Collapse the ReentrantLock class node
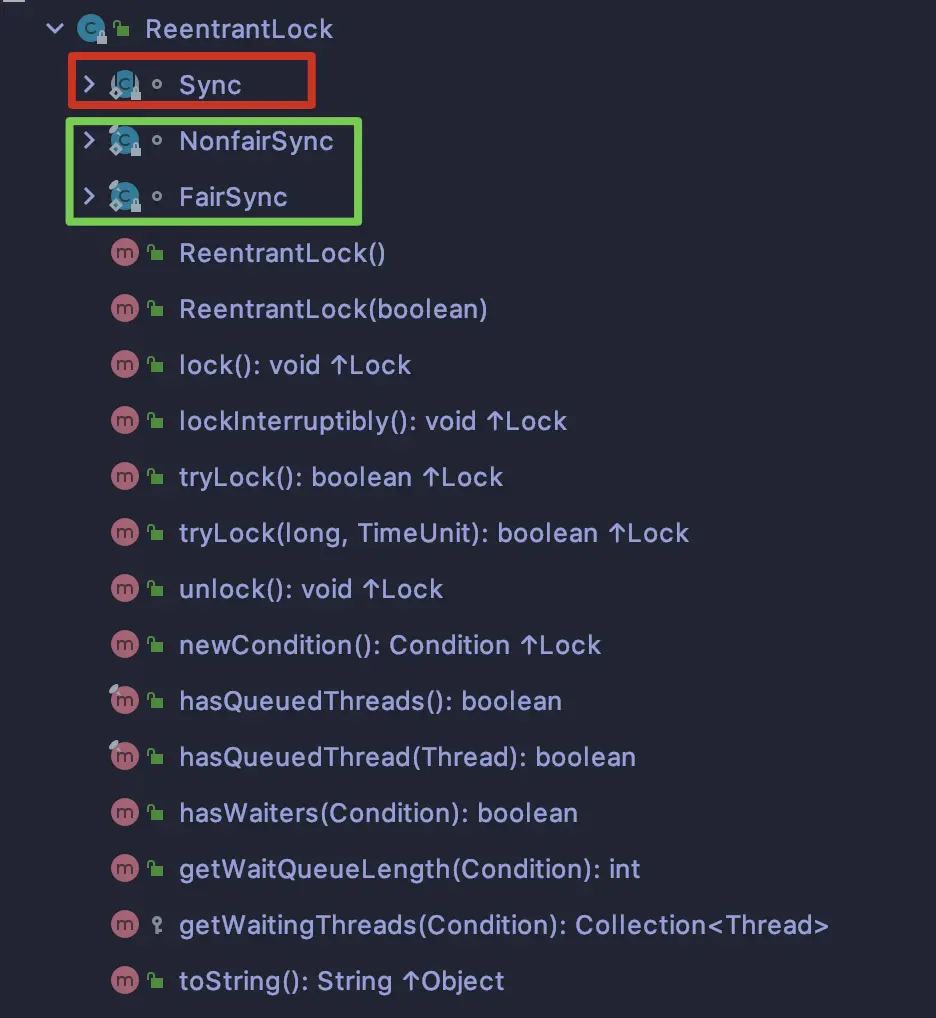 tap(55, 29)
